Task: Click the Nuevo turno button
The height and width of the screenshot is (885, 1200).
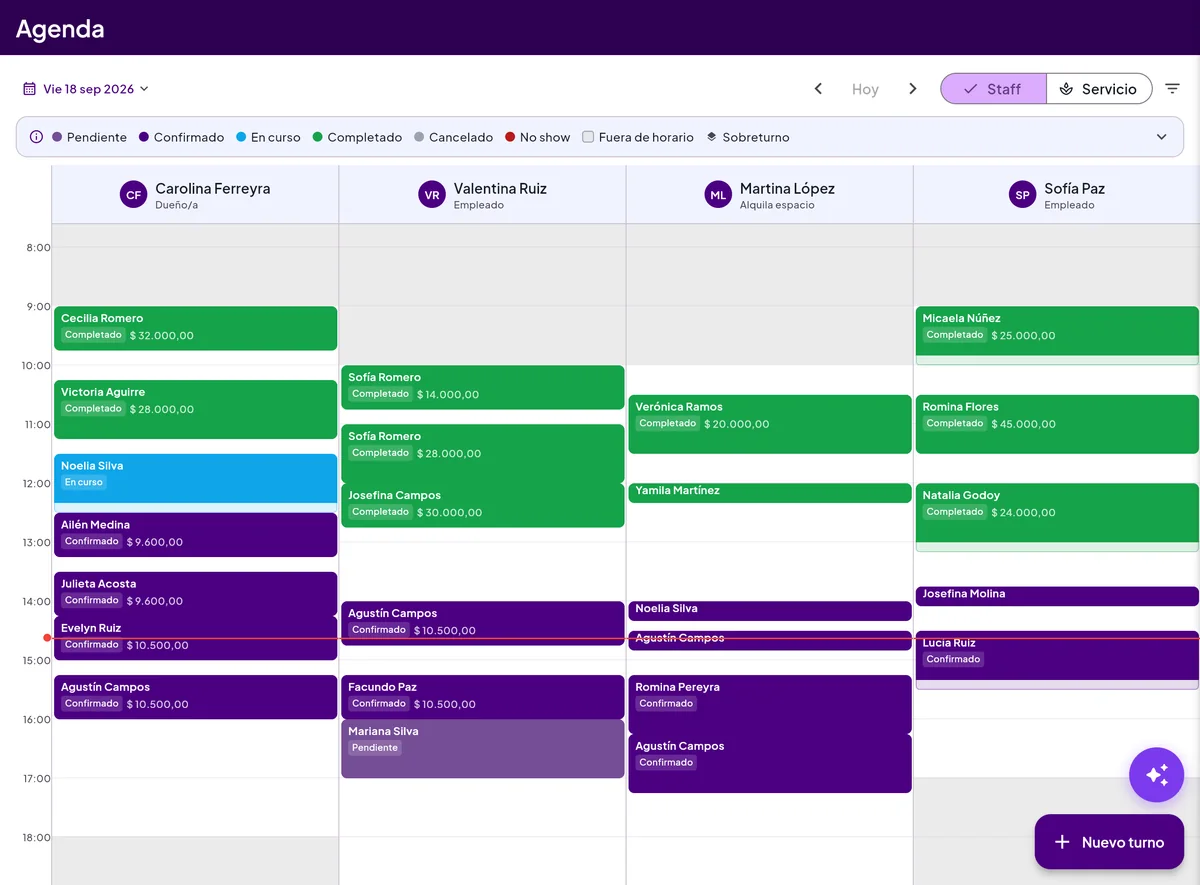Action: click(1110, 842)
